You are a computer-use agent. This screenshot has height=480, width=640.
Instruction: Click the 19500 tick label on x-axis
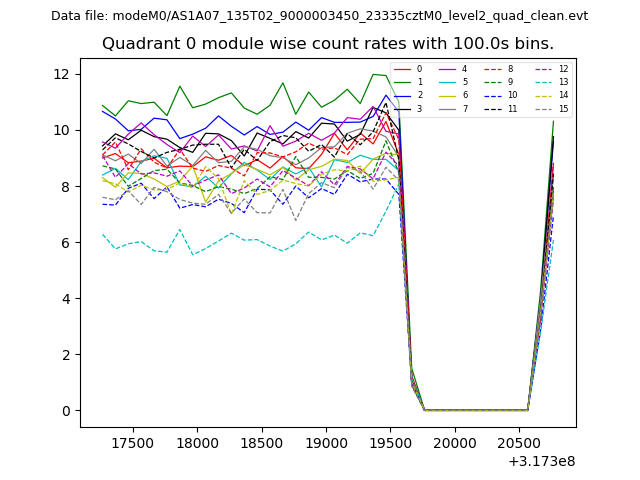click(390, 443)
